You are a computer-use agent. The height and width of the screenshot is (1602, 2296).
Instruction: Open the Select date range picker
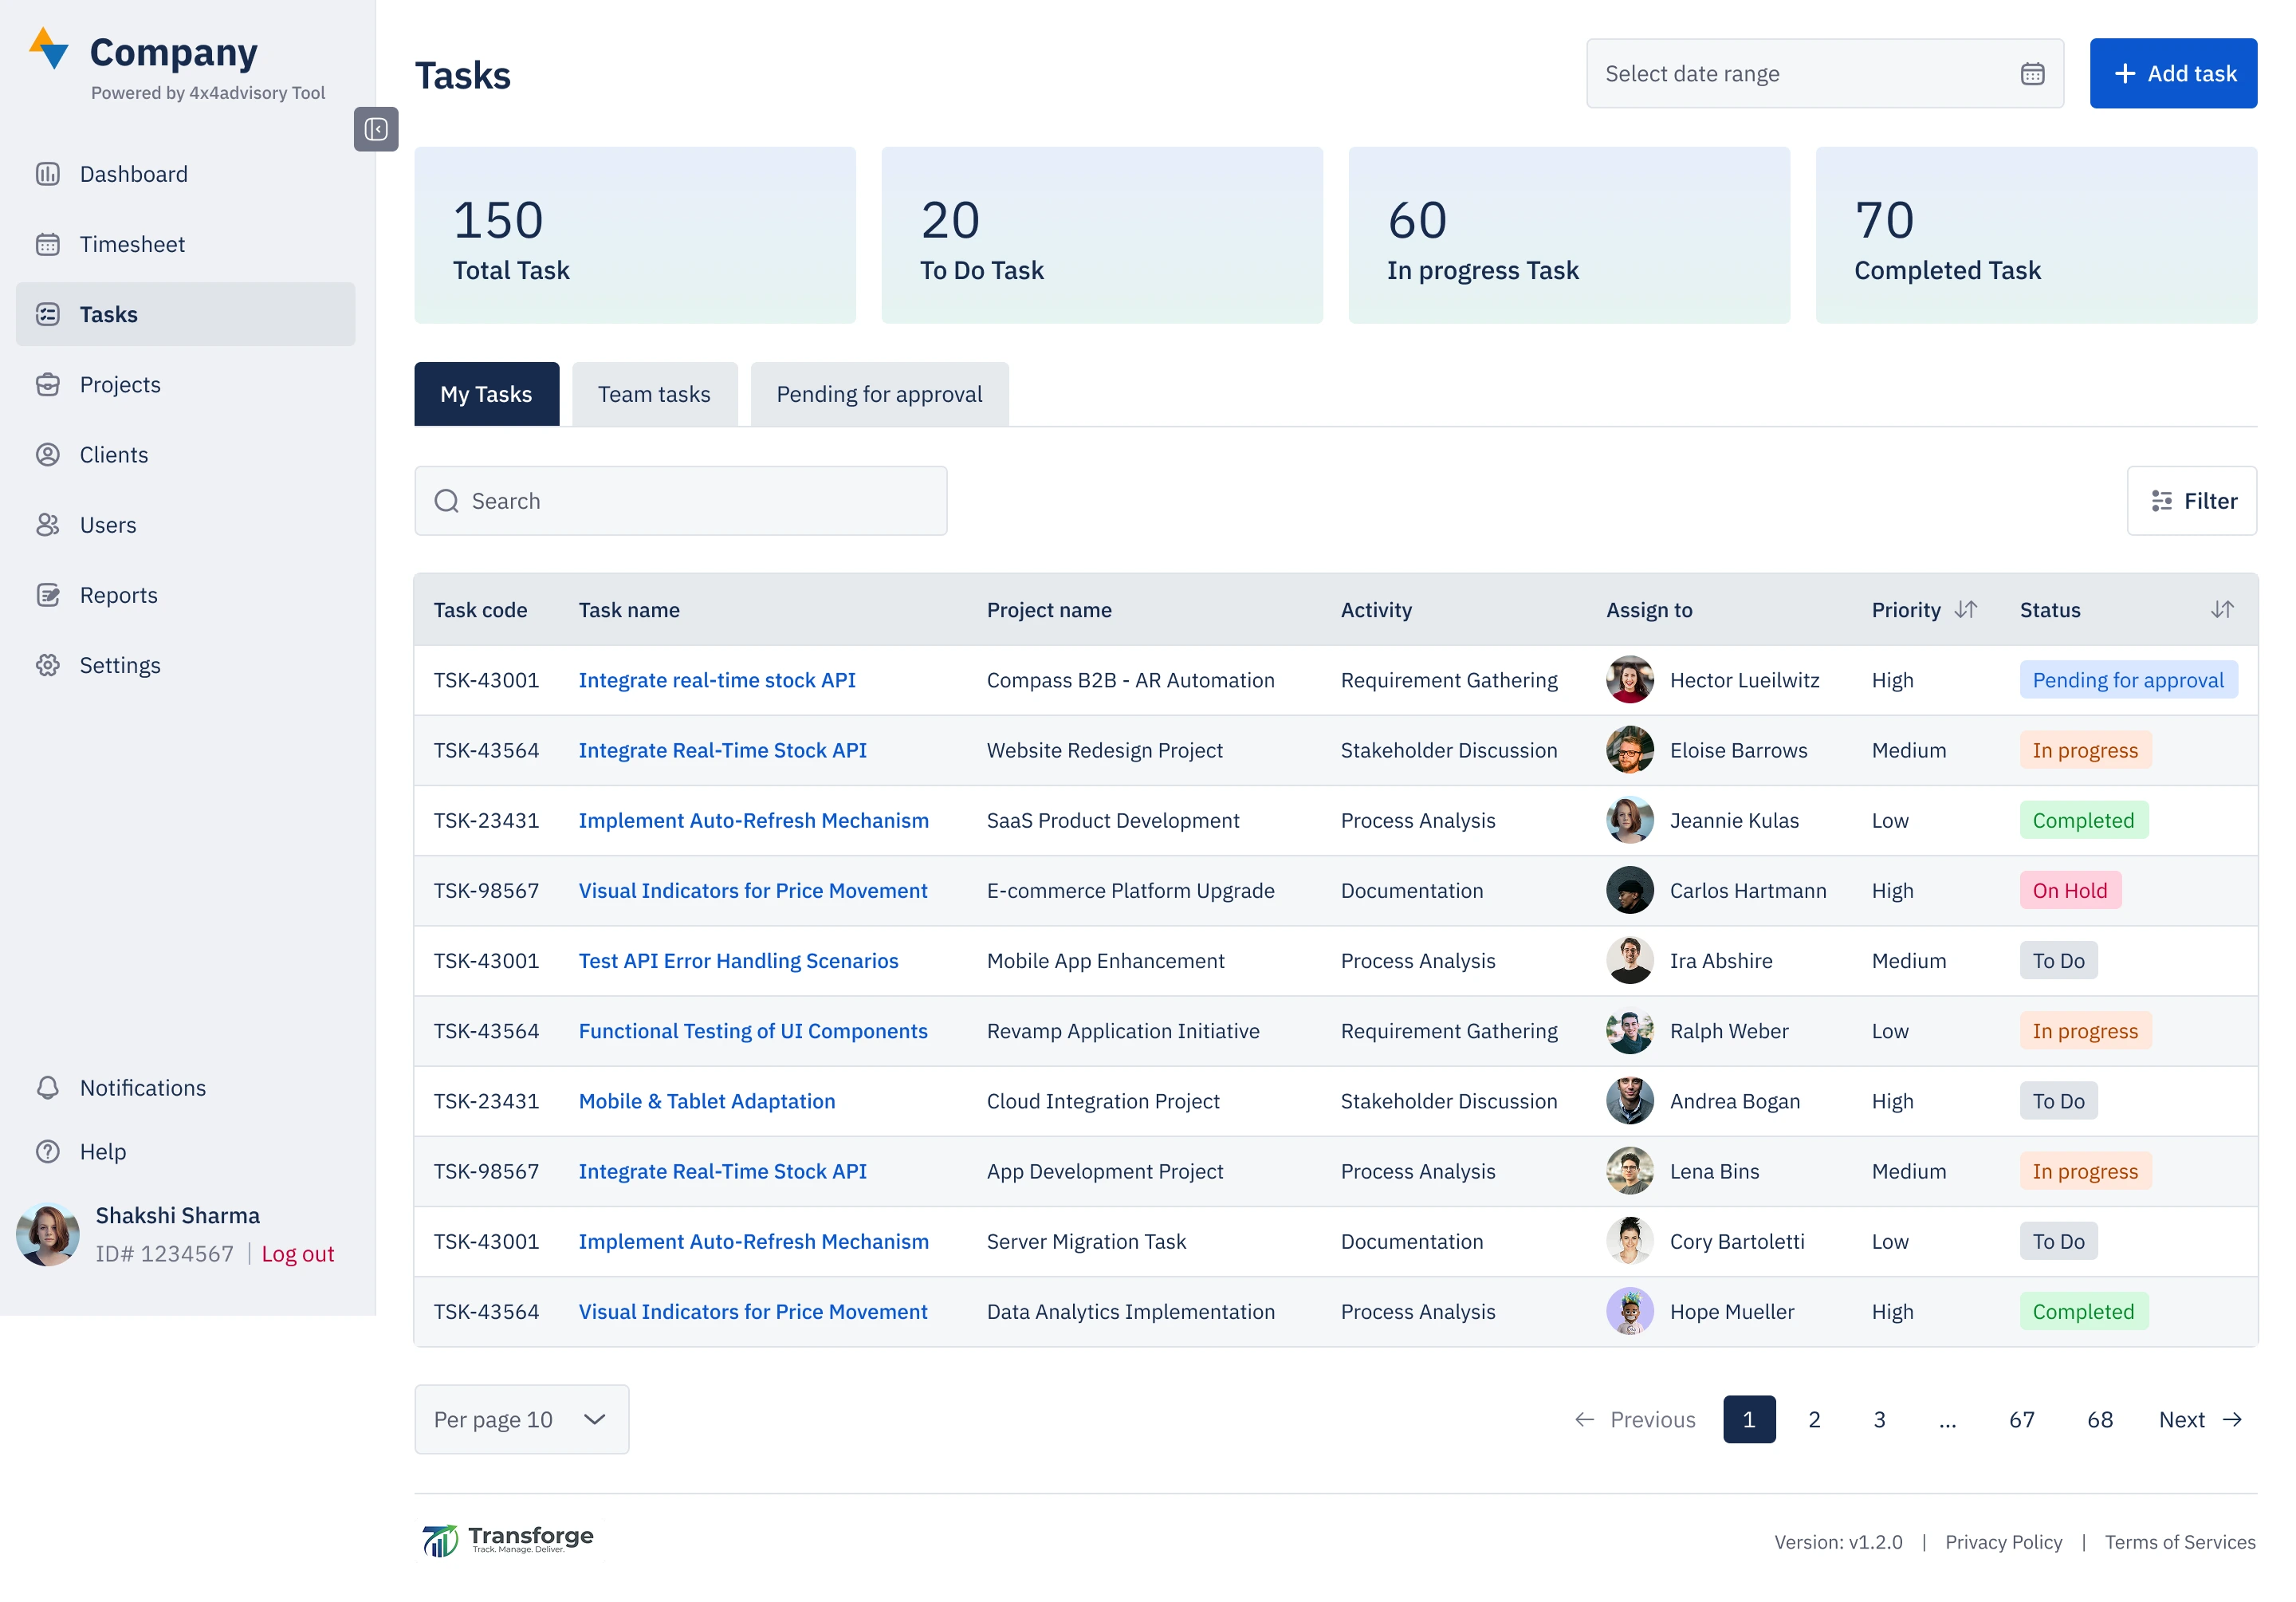pos(1790,73)
